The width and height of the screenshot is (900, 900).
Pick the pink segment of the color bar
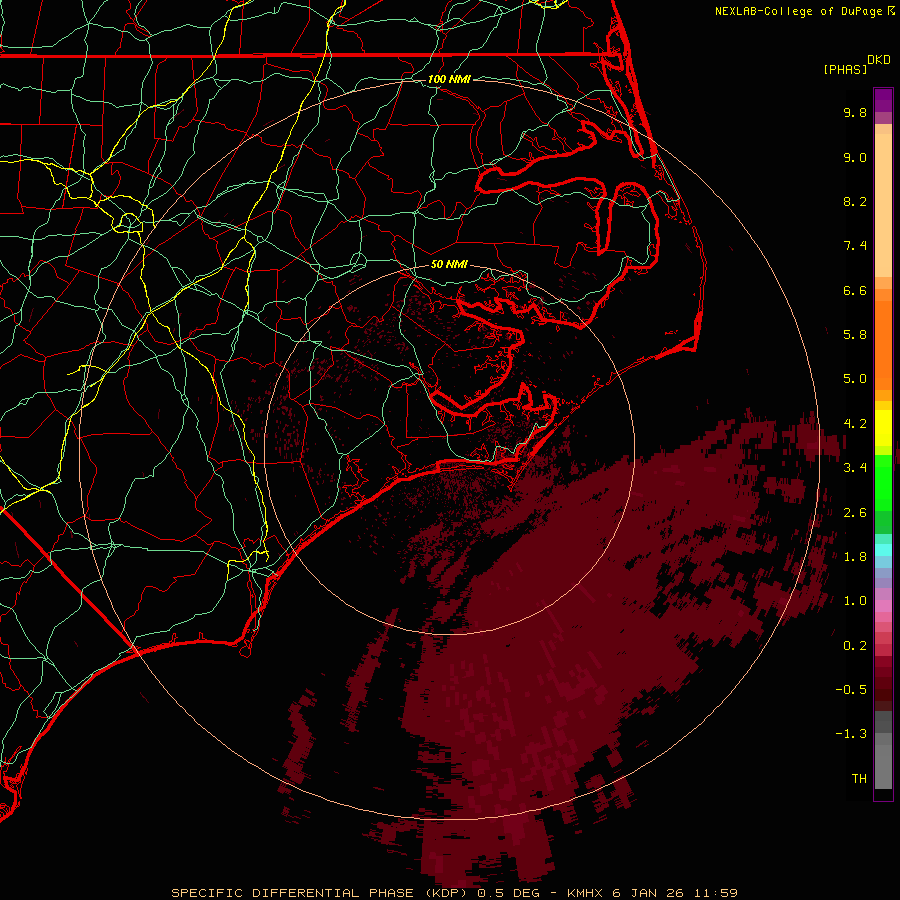tap(883, 606)
